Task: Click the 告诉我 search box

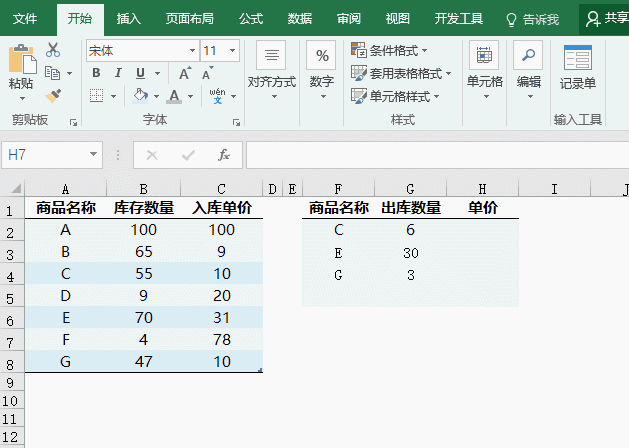Action: pyautogui.click(x=533, y=18)
